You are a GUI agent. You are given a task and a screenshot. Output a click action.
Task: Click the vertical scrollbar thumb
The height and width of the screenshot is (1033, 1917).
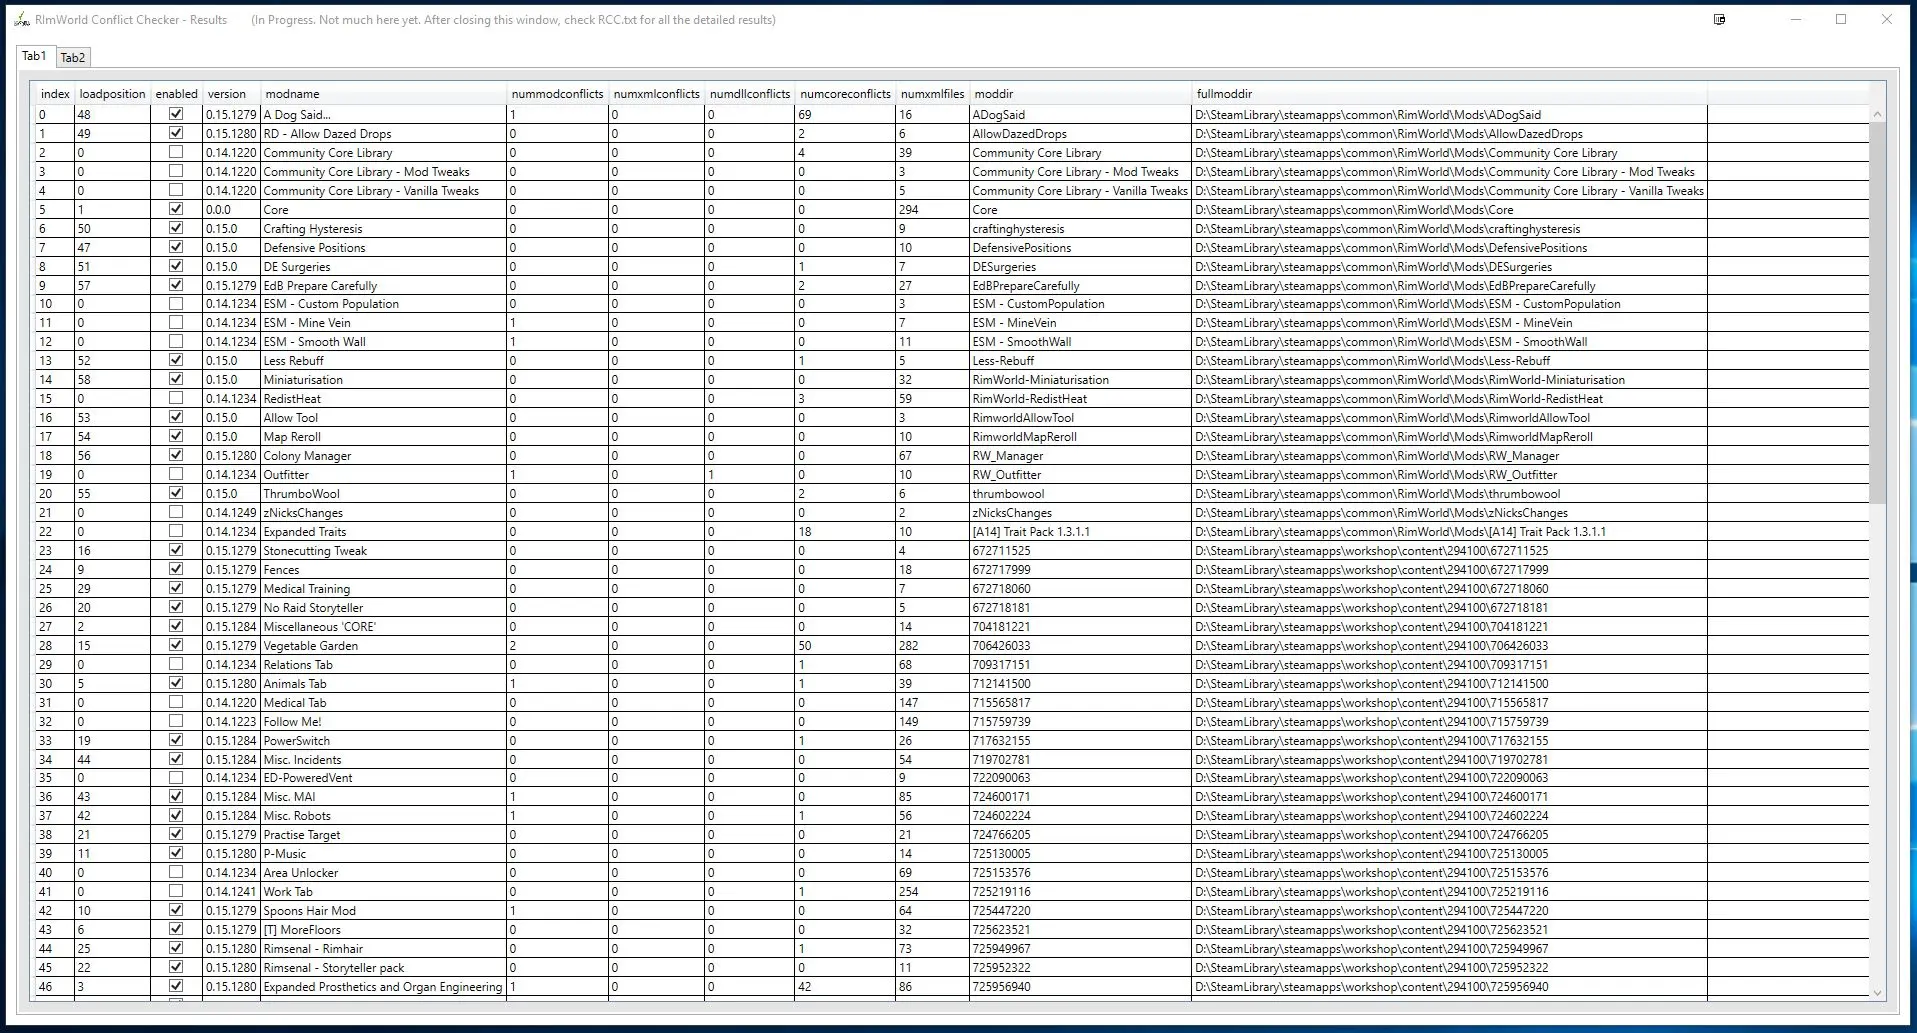1877,313
